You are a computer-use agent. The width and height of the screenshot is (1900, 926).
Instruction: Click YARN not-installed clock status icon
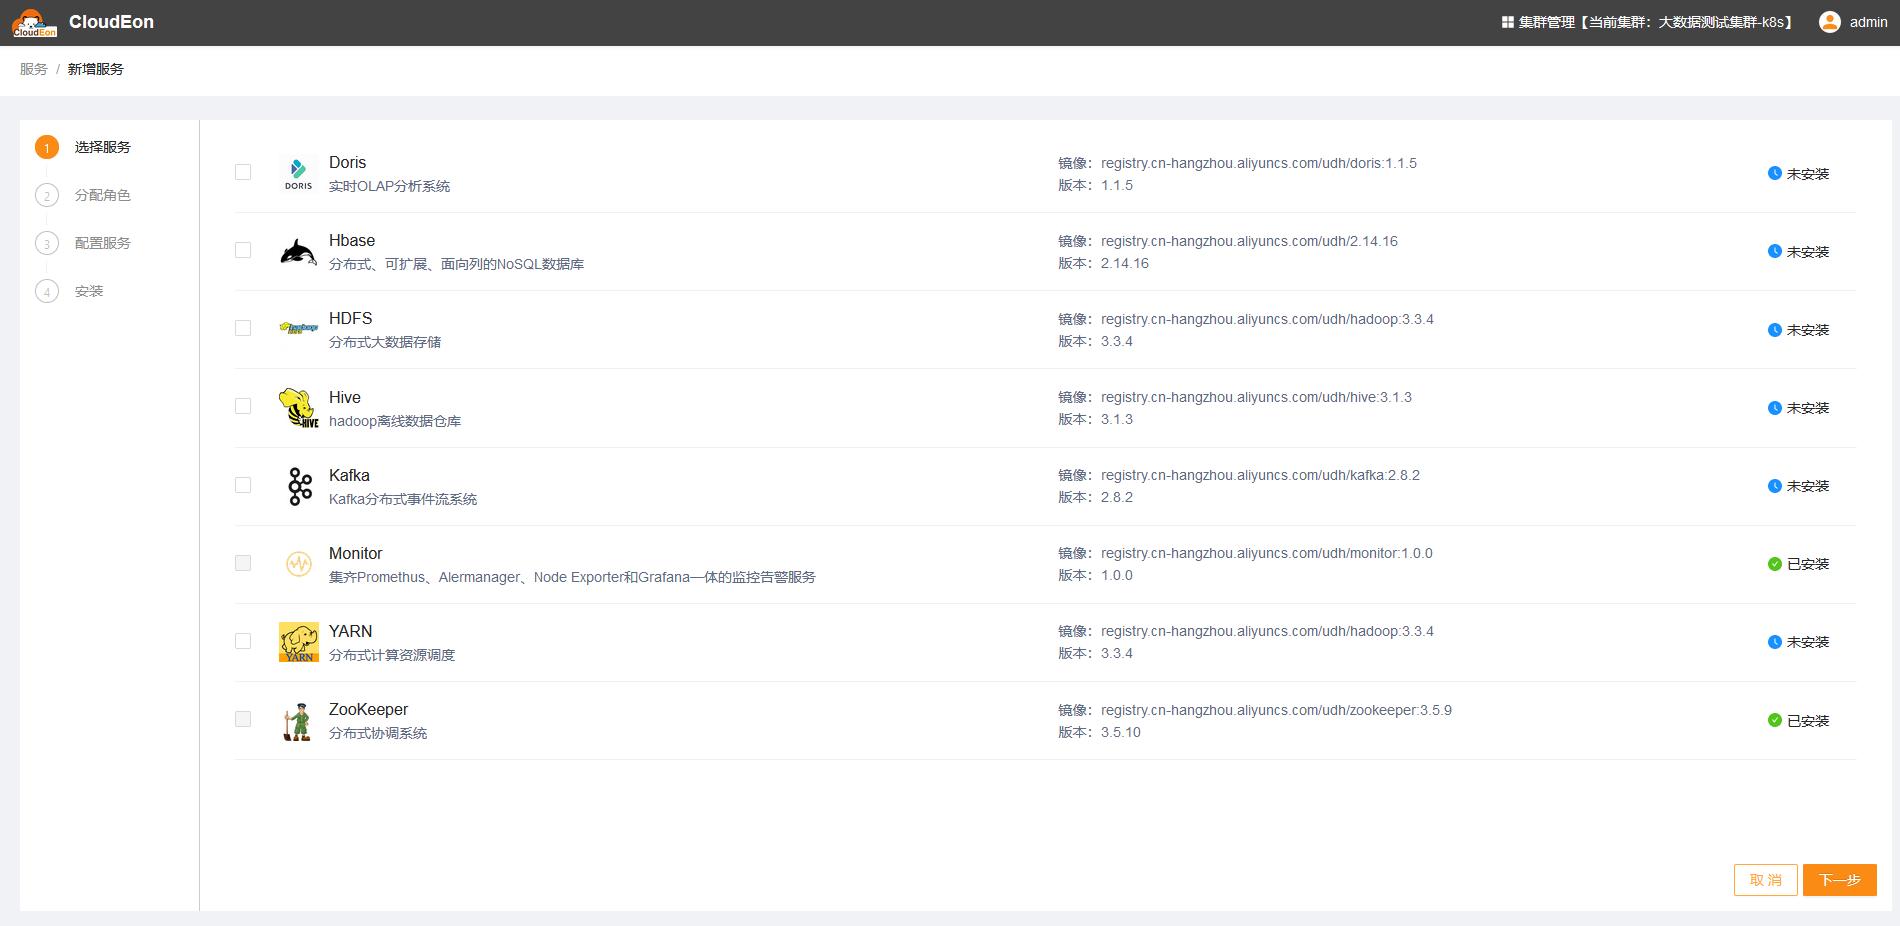coord(1774,642)
